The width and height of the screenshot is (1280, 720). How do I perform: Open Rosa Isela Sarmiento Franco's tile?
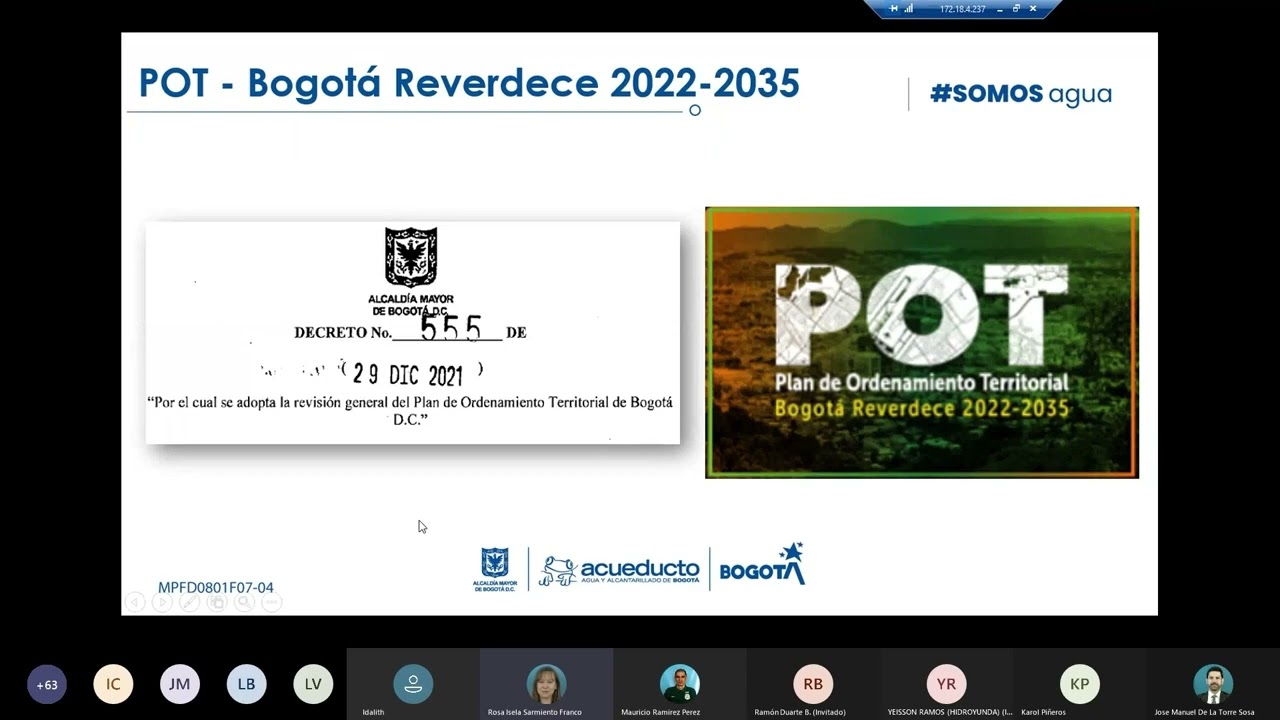[546, 684]
